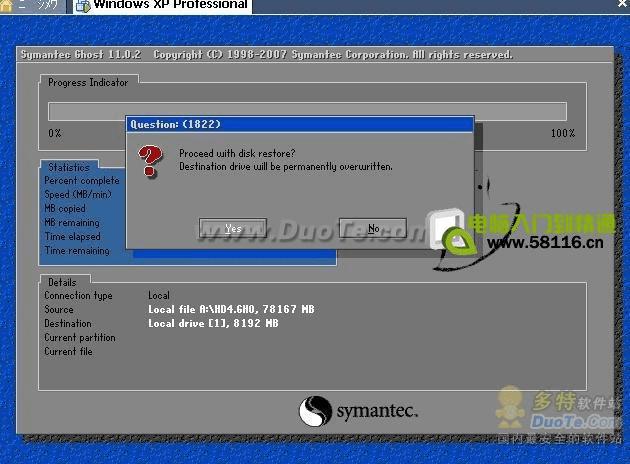Click the 'Current partition' label
The width and height of the screenshot is (630, 464).
(x=80, y=337)
